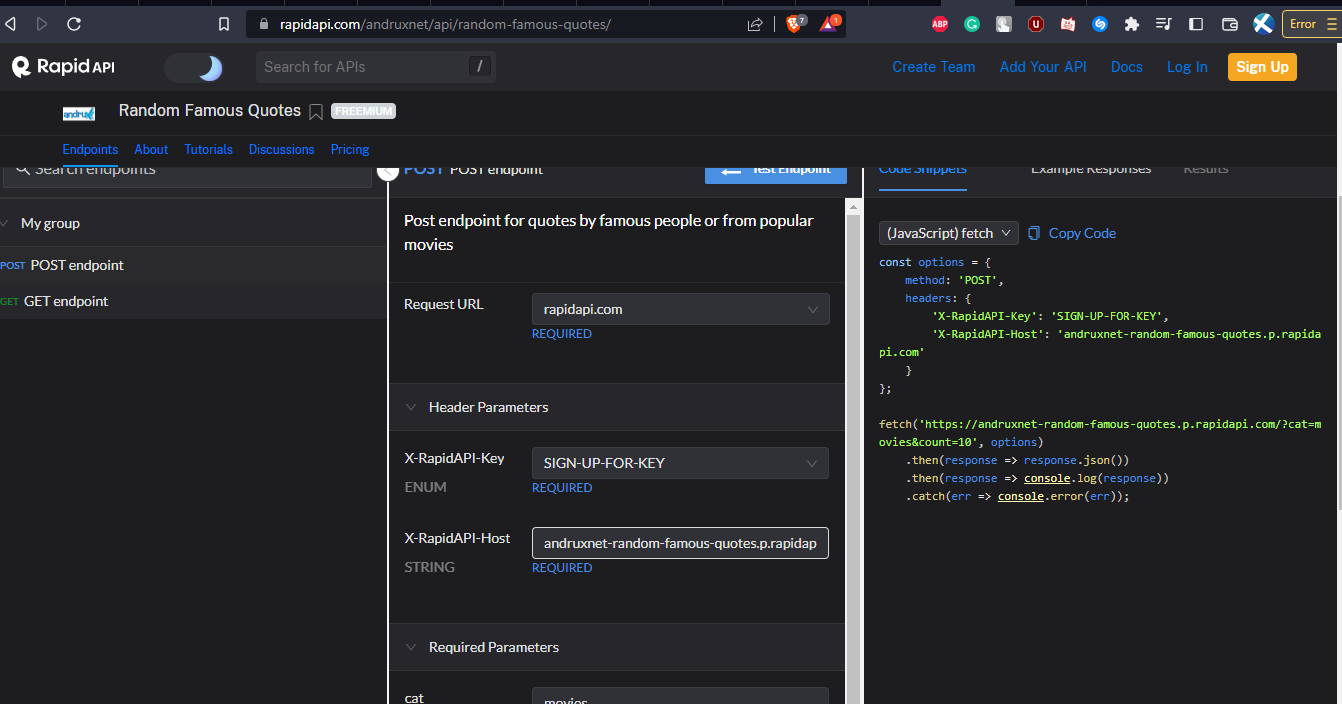Reload the page in browser

pyautogui.click(x=74, y=24)
